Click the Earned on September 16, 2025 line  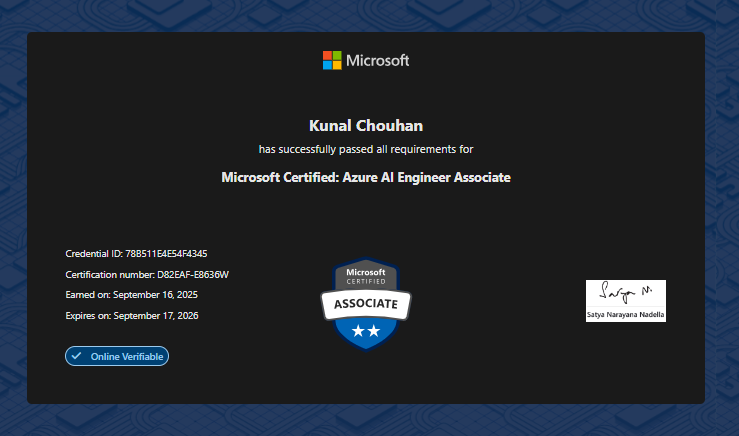click(x=131, y=295)
